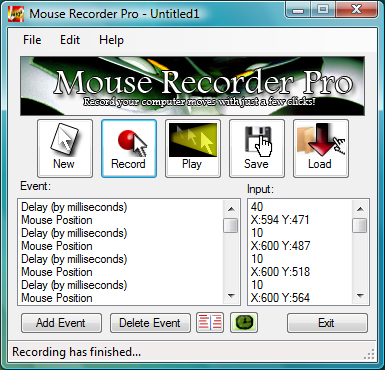Open the File menu
The height and width of the screenshot is (370, 385).
32,40
